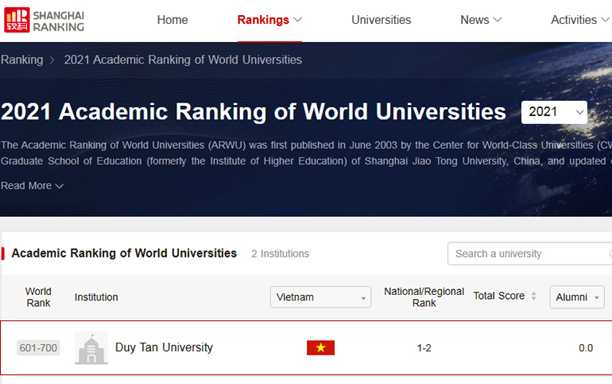Click the World Rank column header

[x=38, y=297]
